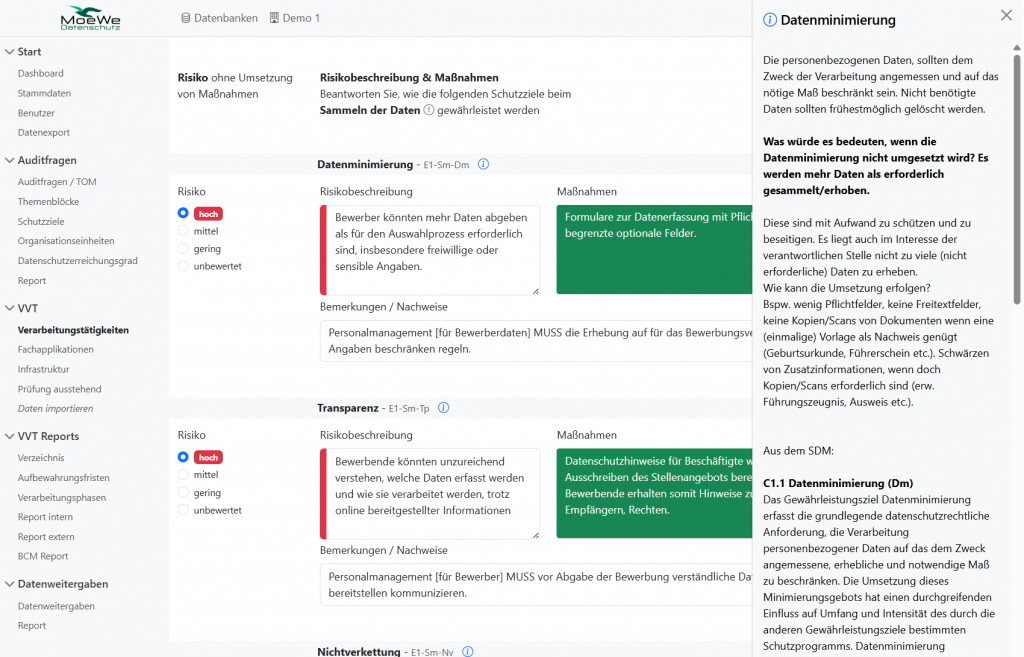Image resolution: width=1024 pixels, height=657 pixels.
Task: Click the info icon beside Nichtverkettung heading
Action: pyautogui.click(x=468, y=652)
